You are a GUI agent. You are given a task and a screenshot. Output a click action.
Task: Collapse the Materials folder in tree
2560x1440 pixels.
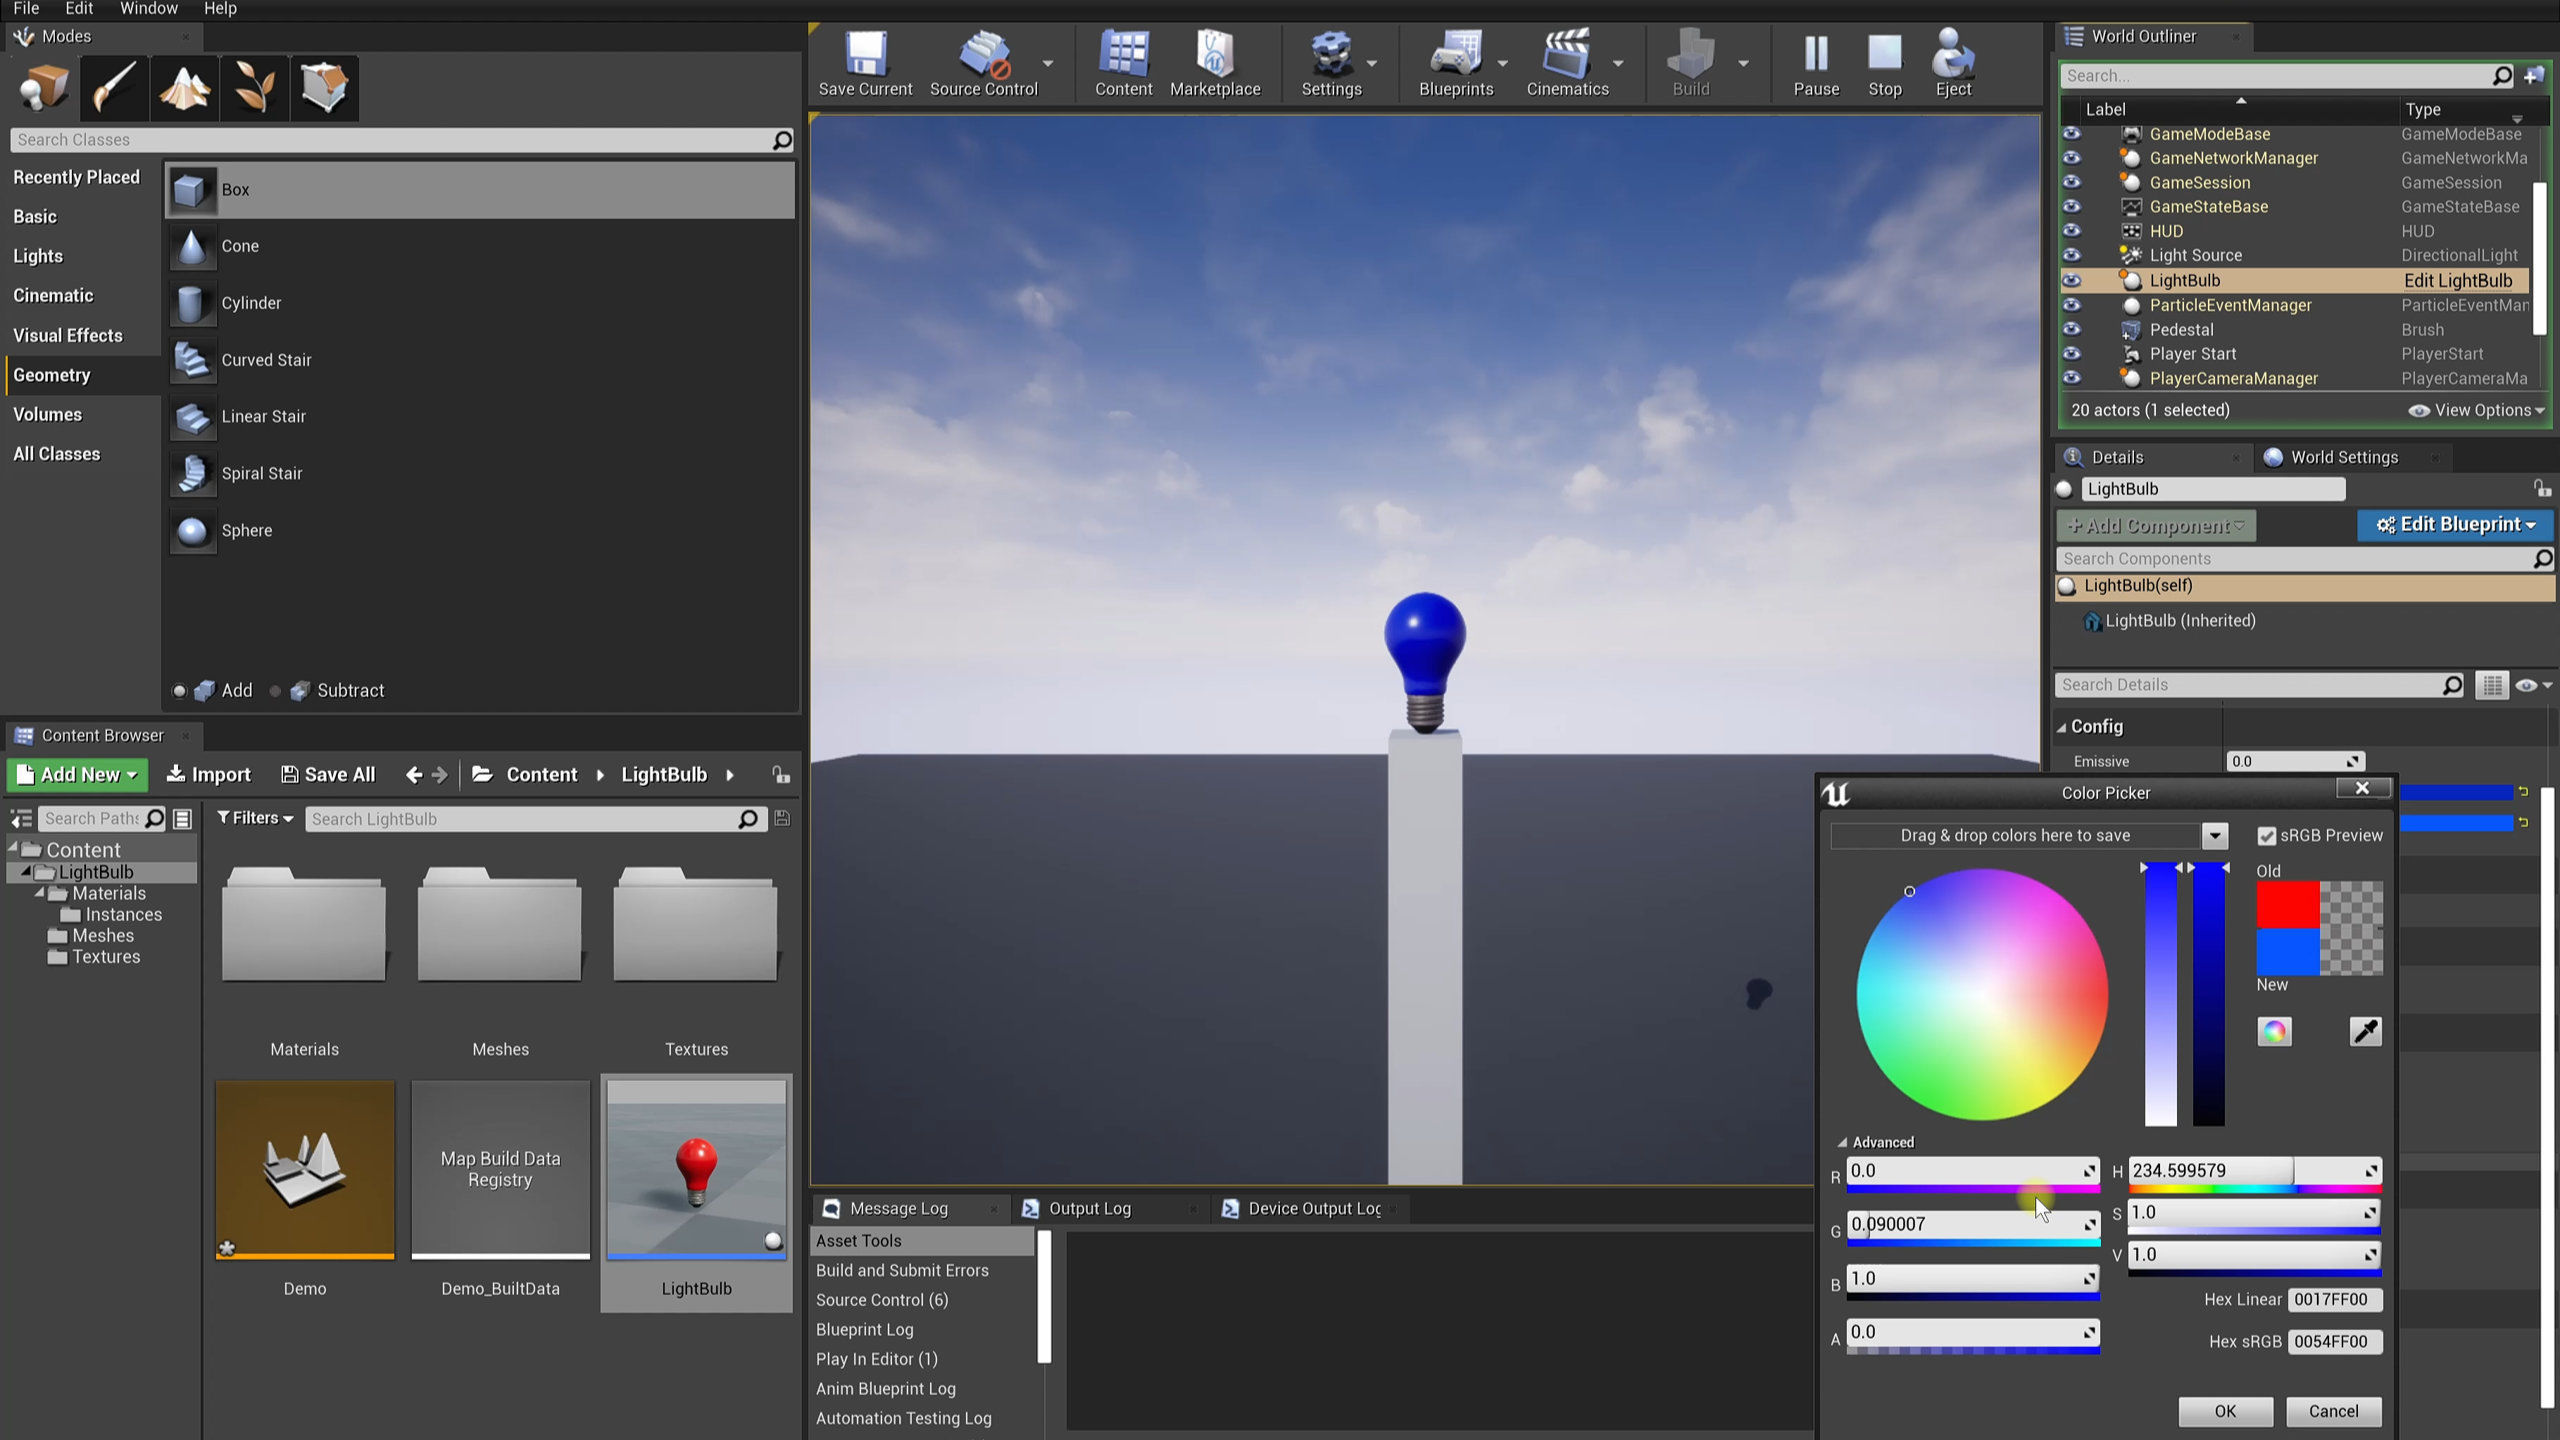click(40, 893)
